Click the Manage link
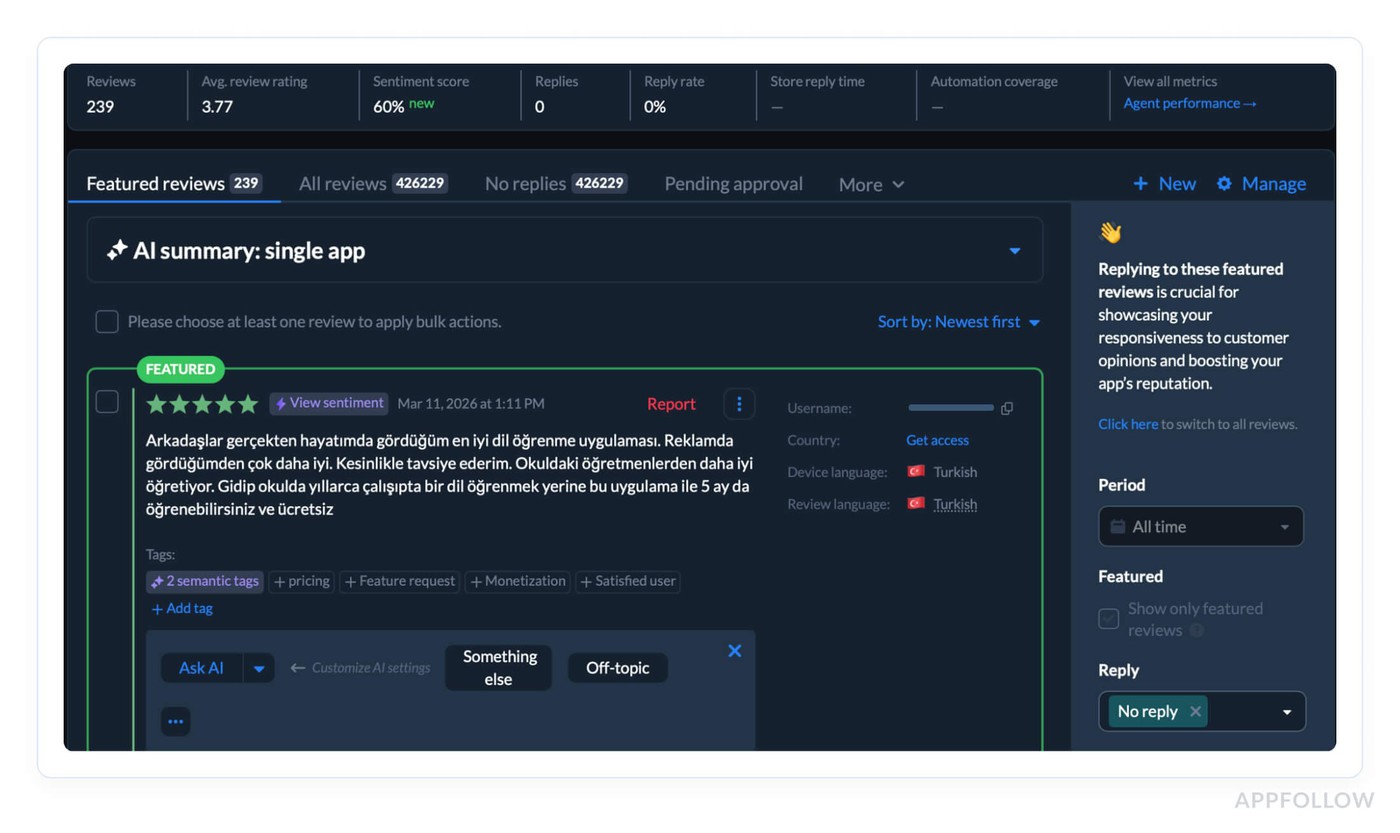This screenshot has width=1400, height=833. pyautogui.click(x=1261, y=184)
